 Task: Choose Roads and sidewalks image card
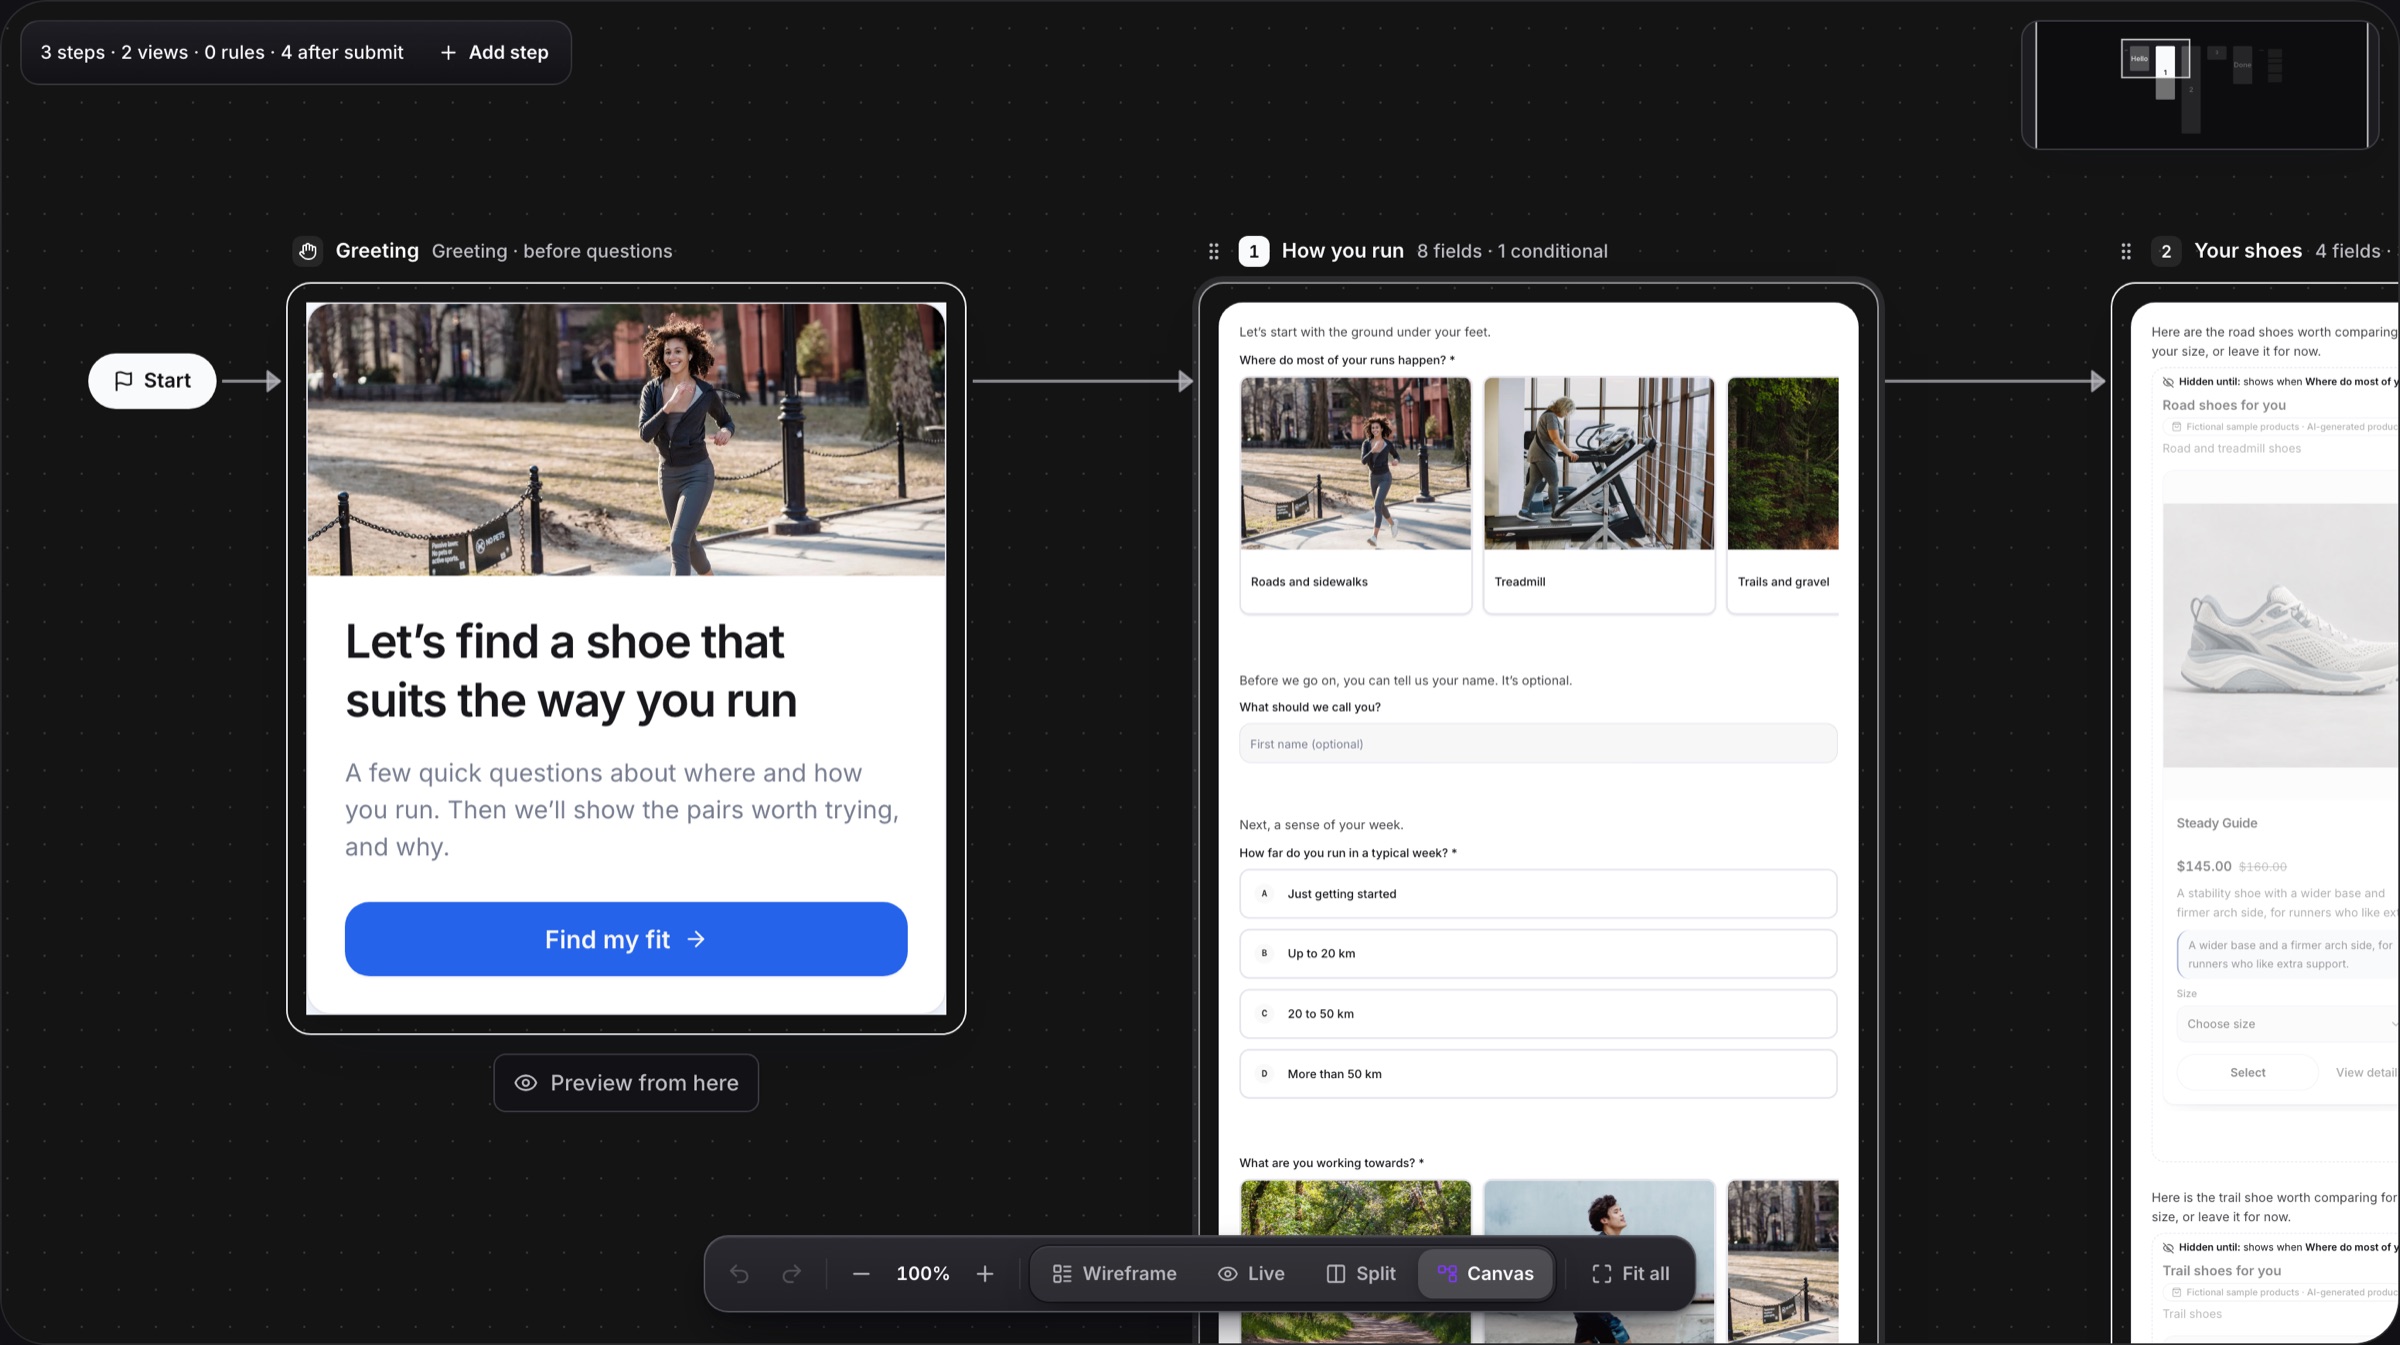click(x=1356, y=494)
